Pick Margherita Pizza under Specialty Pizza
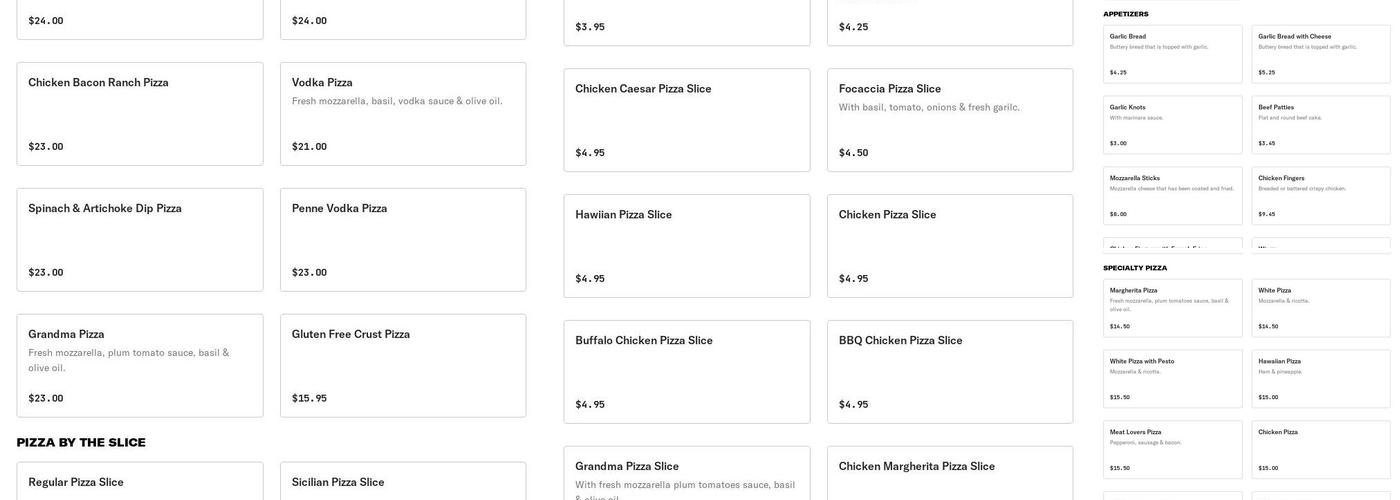The height and width of the screenshot is (500, 1400). (1173, 308)
